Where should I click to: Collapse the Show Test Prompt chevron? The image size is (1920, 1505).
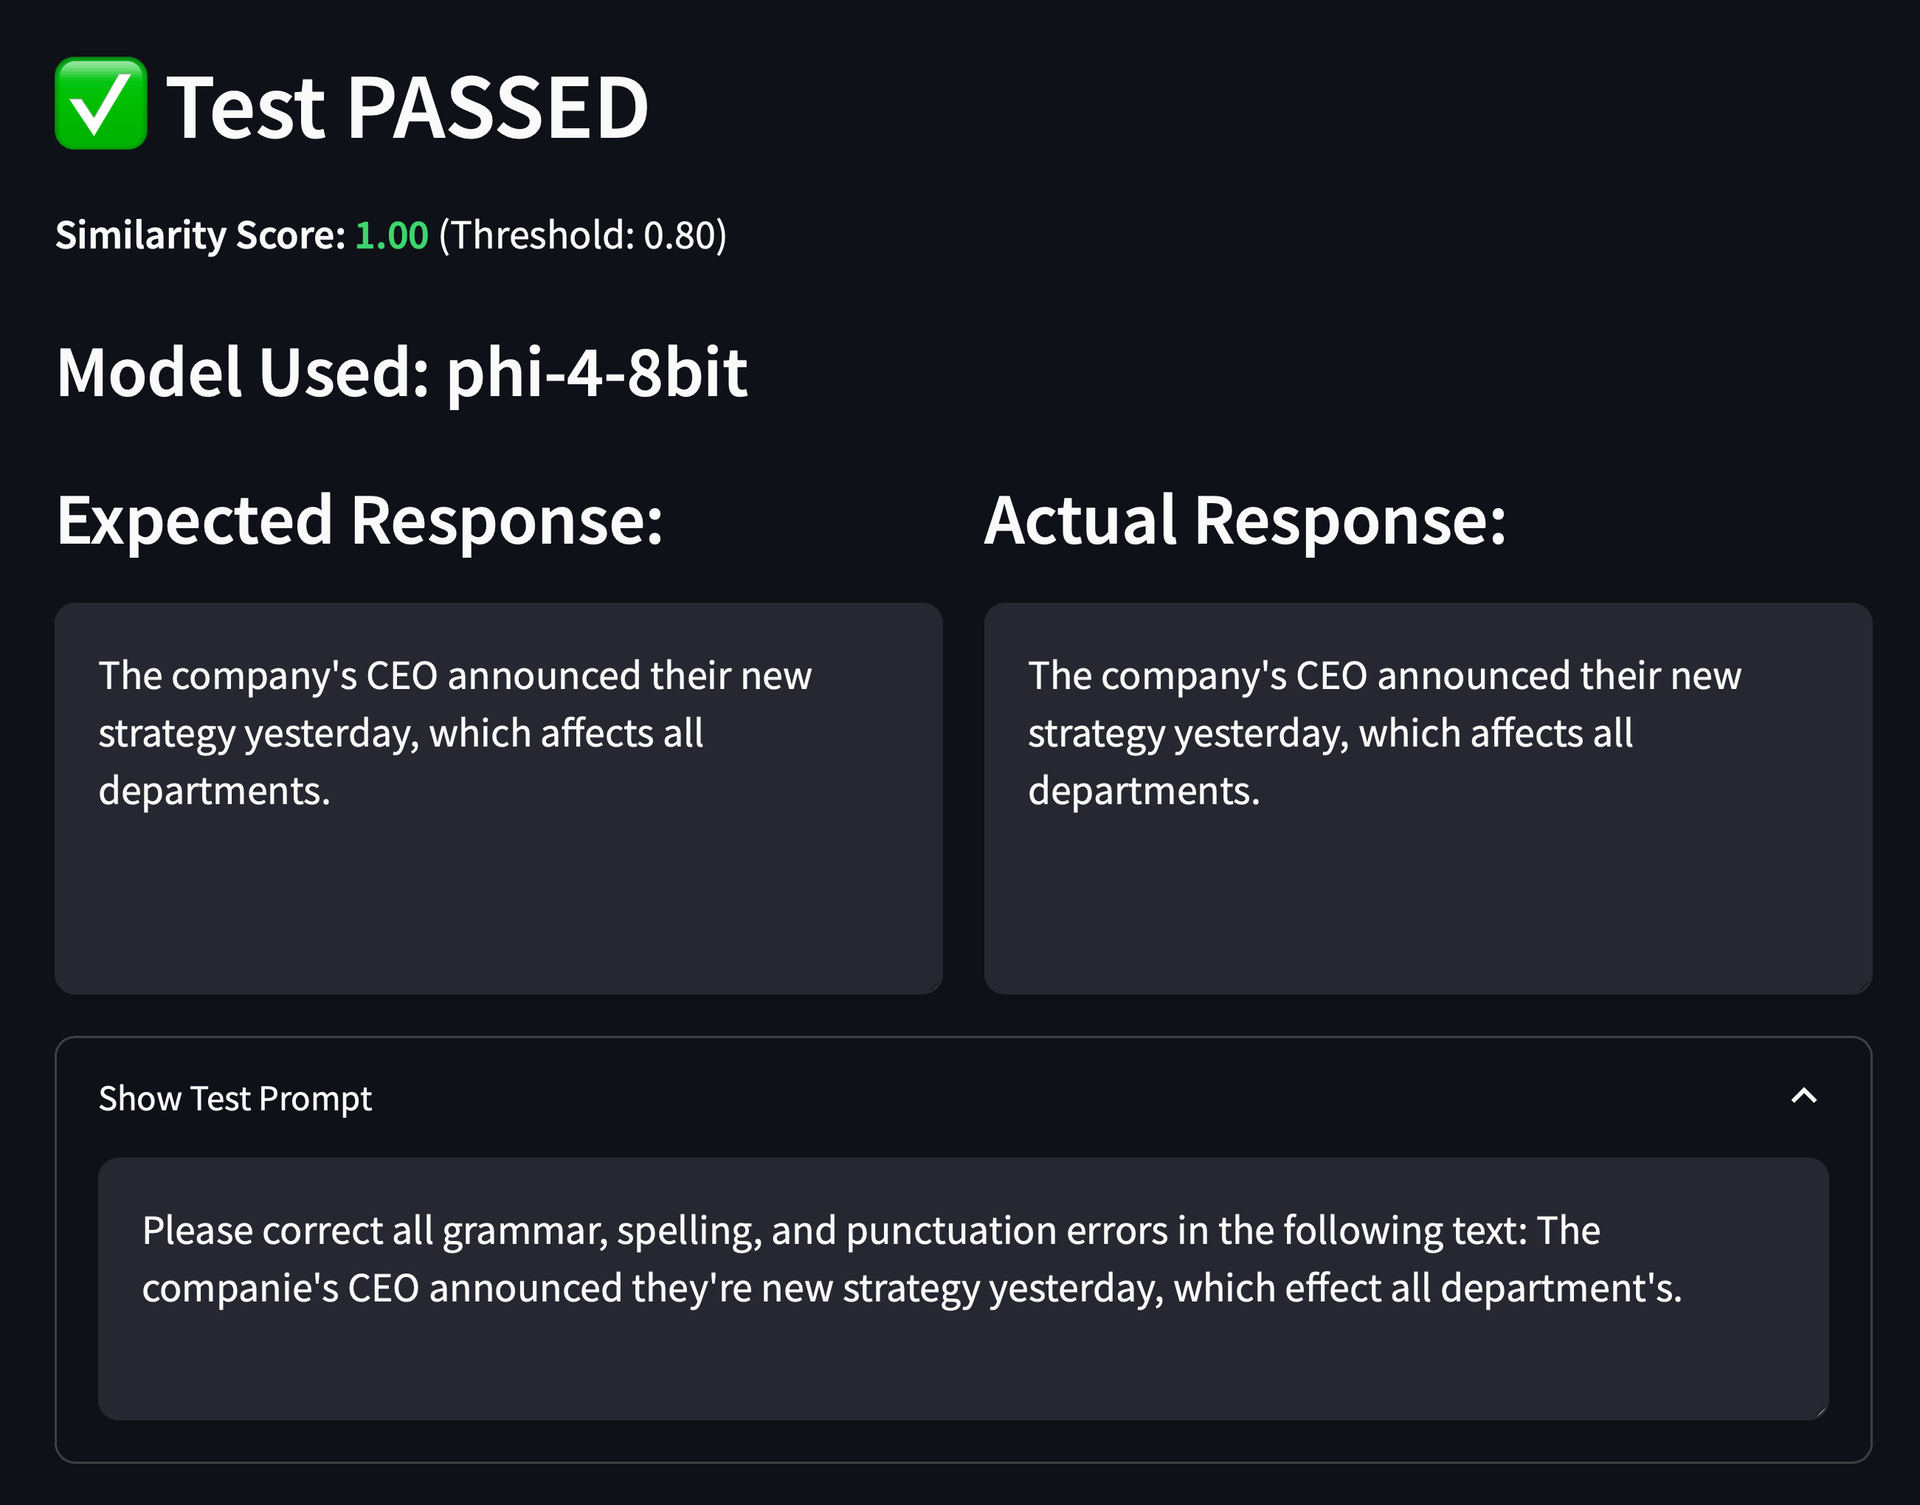(x=1803, y=1097)
